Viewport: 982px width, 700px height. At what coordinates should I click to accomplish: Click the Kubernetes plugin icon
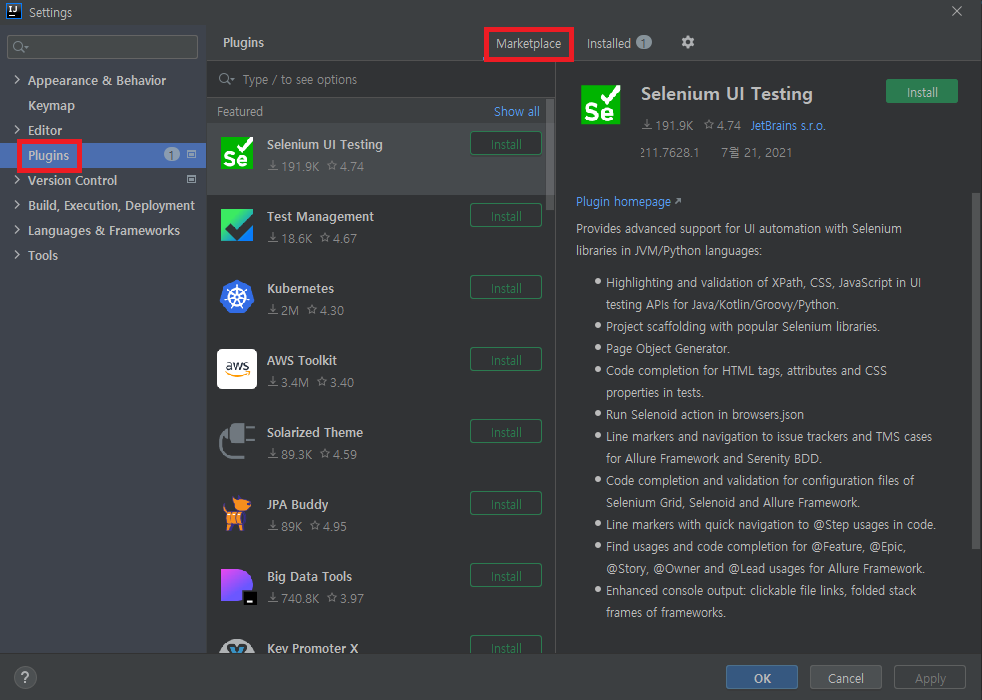pyautogui.click(x=237, y=297)
